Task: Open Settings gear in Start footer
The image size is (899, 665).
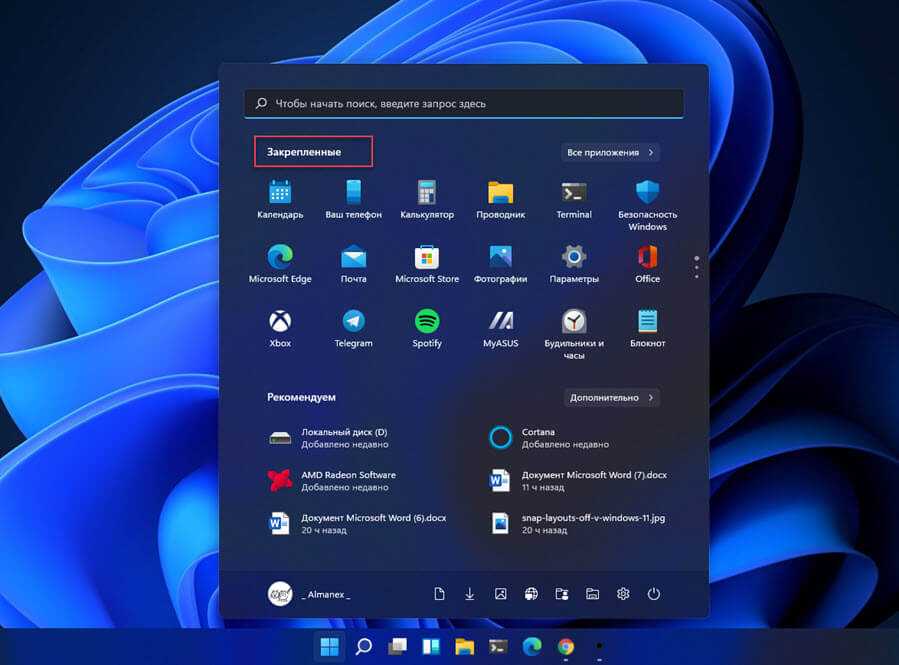Action: click(x=623, y=594)
